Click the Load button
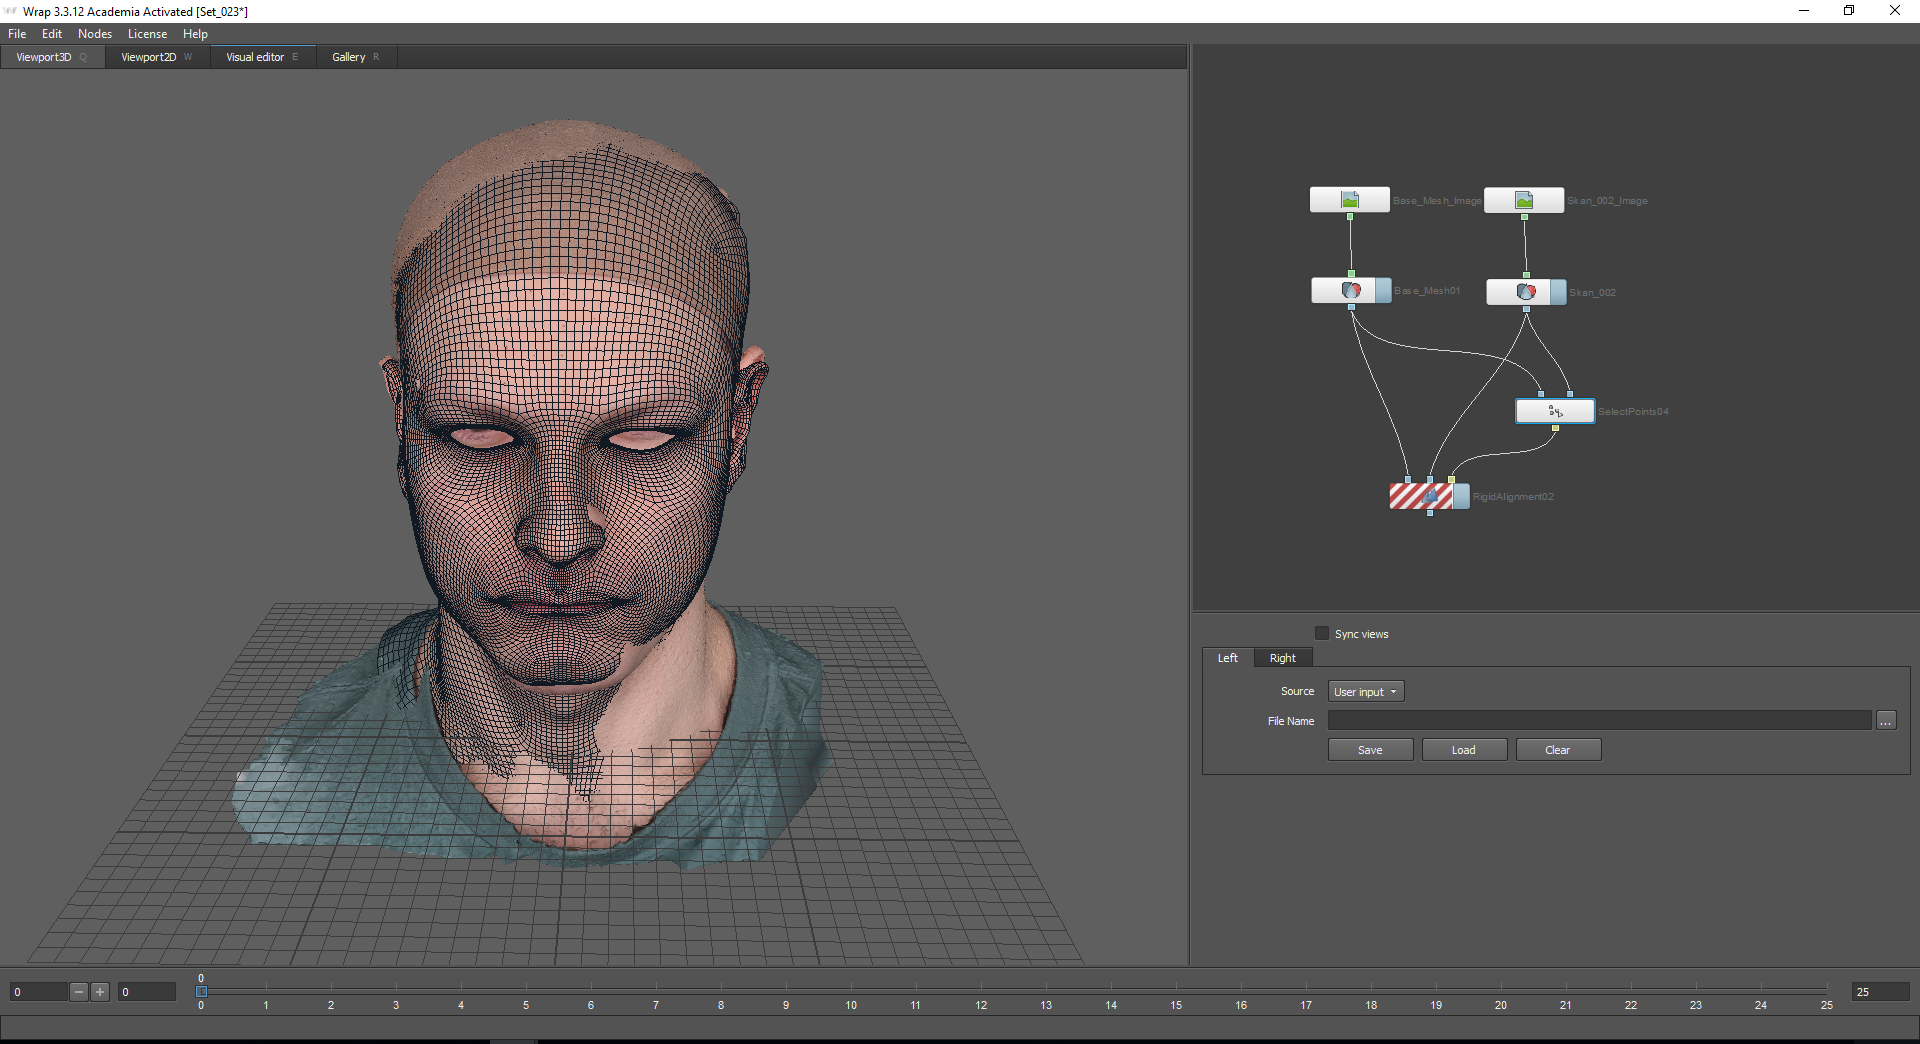 coord(1463,750)
